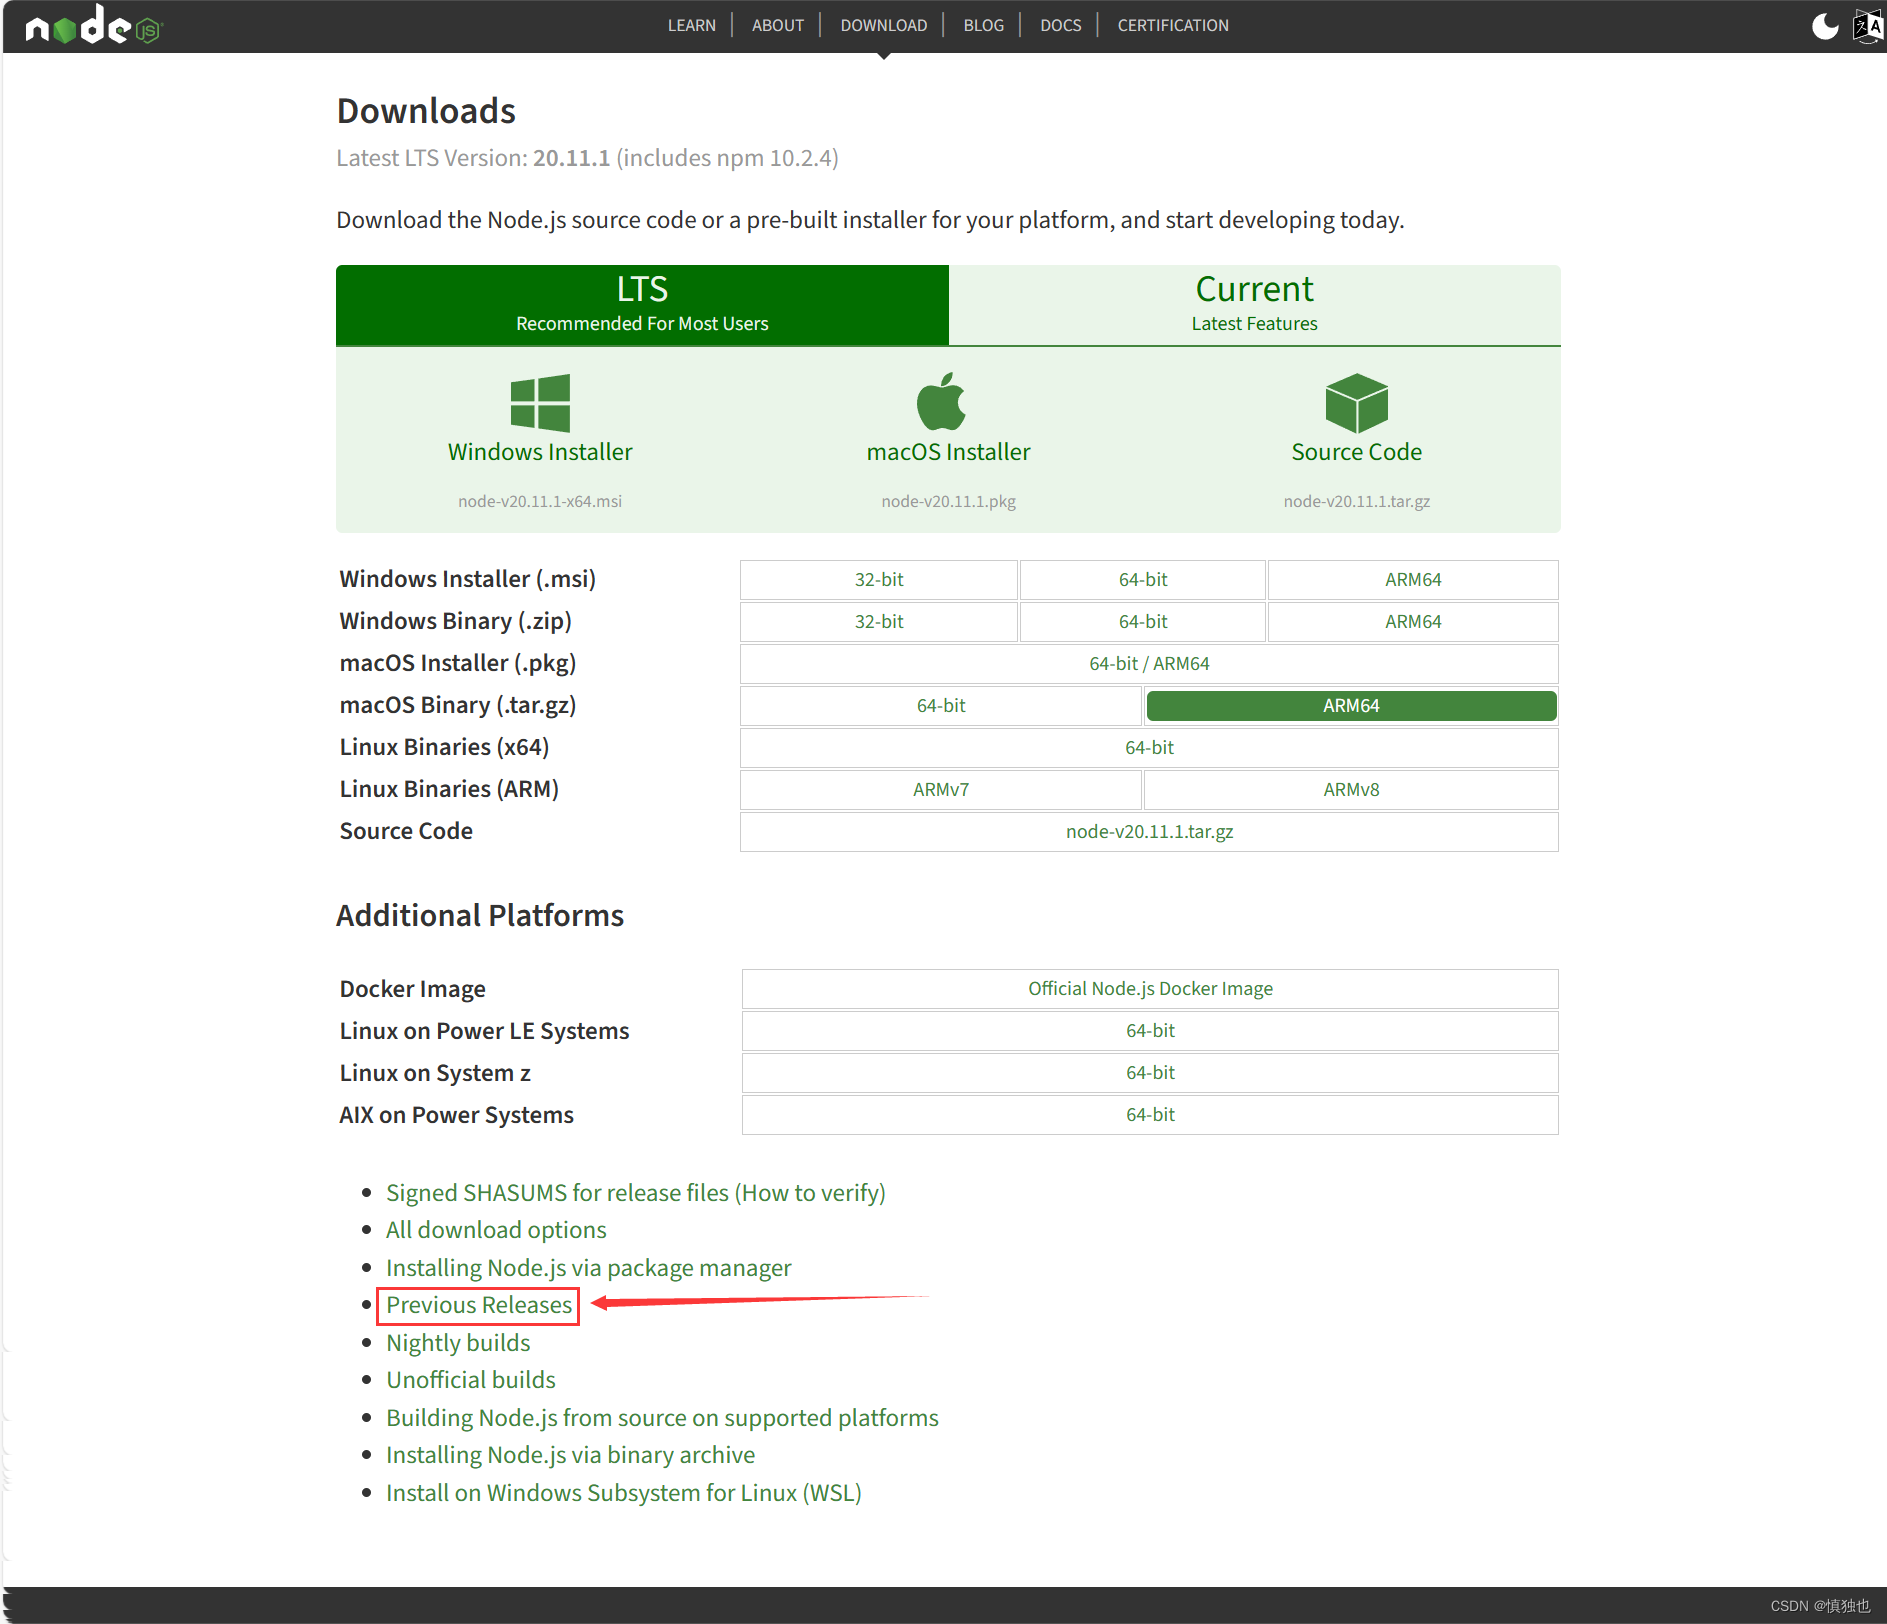The width and height of the screenshot is (1887, 1624).
Task: Open Installing Node.js via binary archive
Action: click(x=570, y=1455)
